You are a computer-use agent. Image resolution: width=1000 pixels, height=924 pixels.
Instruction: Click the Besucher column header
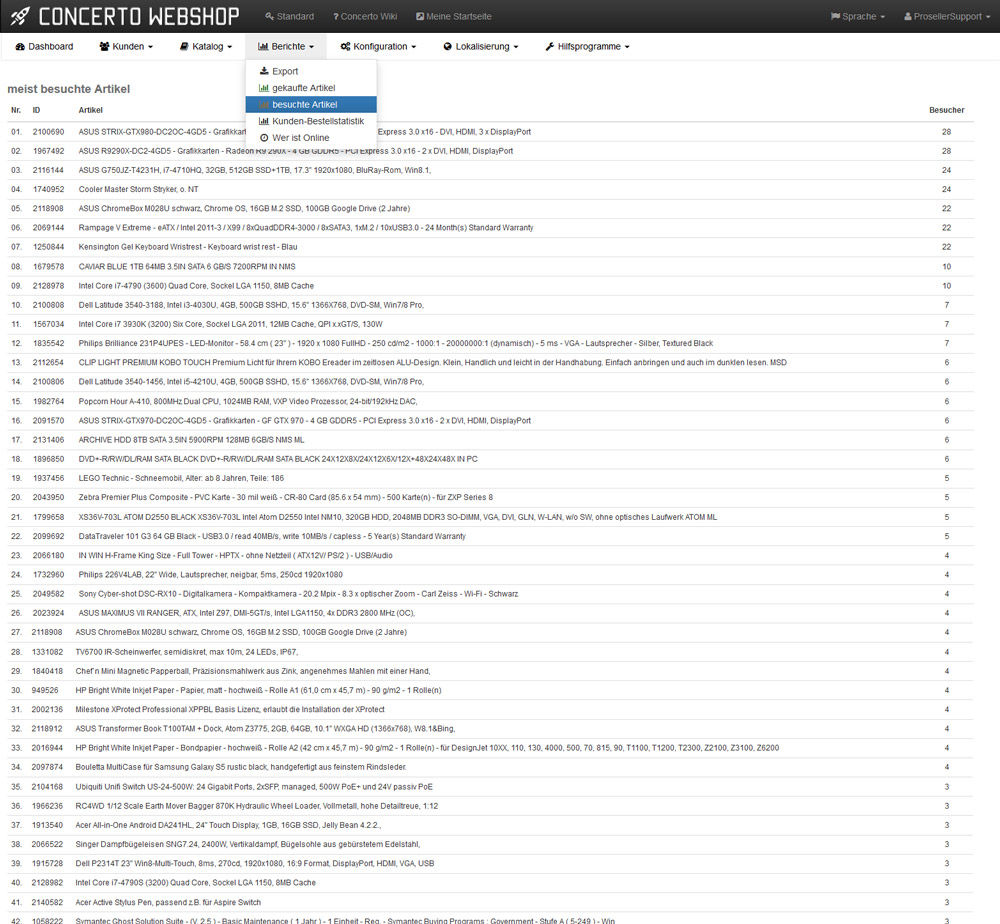(x=946, y=110)
